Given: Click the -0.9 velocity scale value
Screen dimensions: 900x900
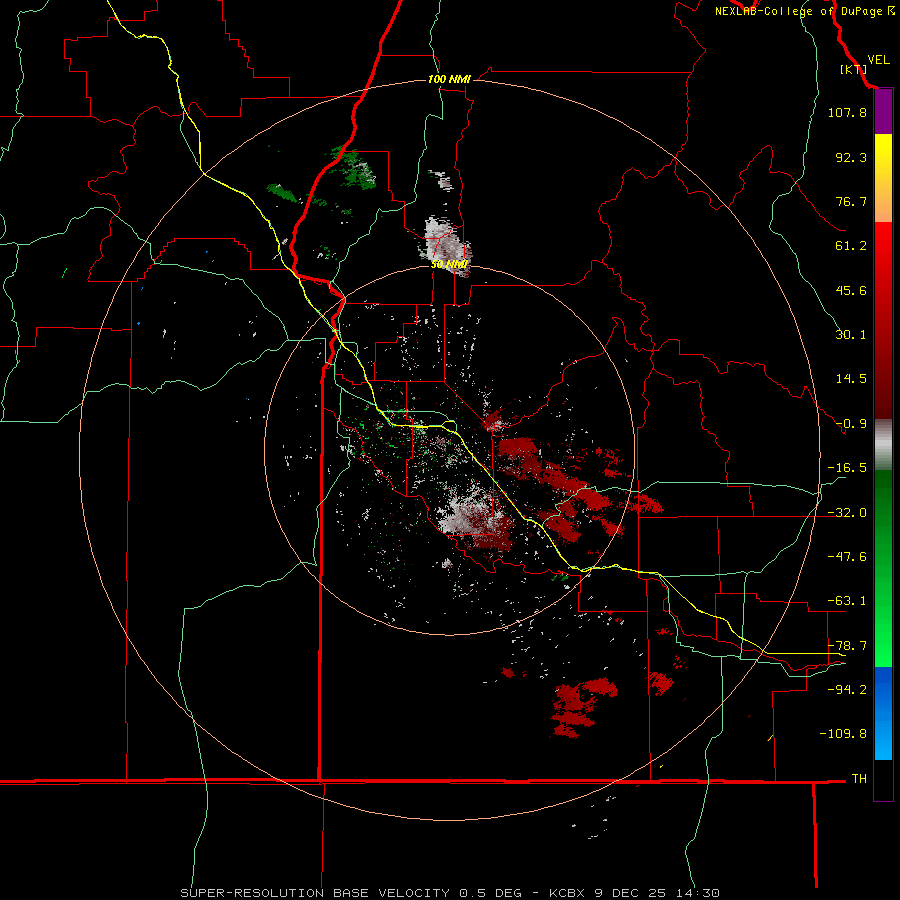Looking at the screenshot, I should 851,424.
